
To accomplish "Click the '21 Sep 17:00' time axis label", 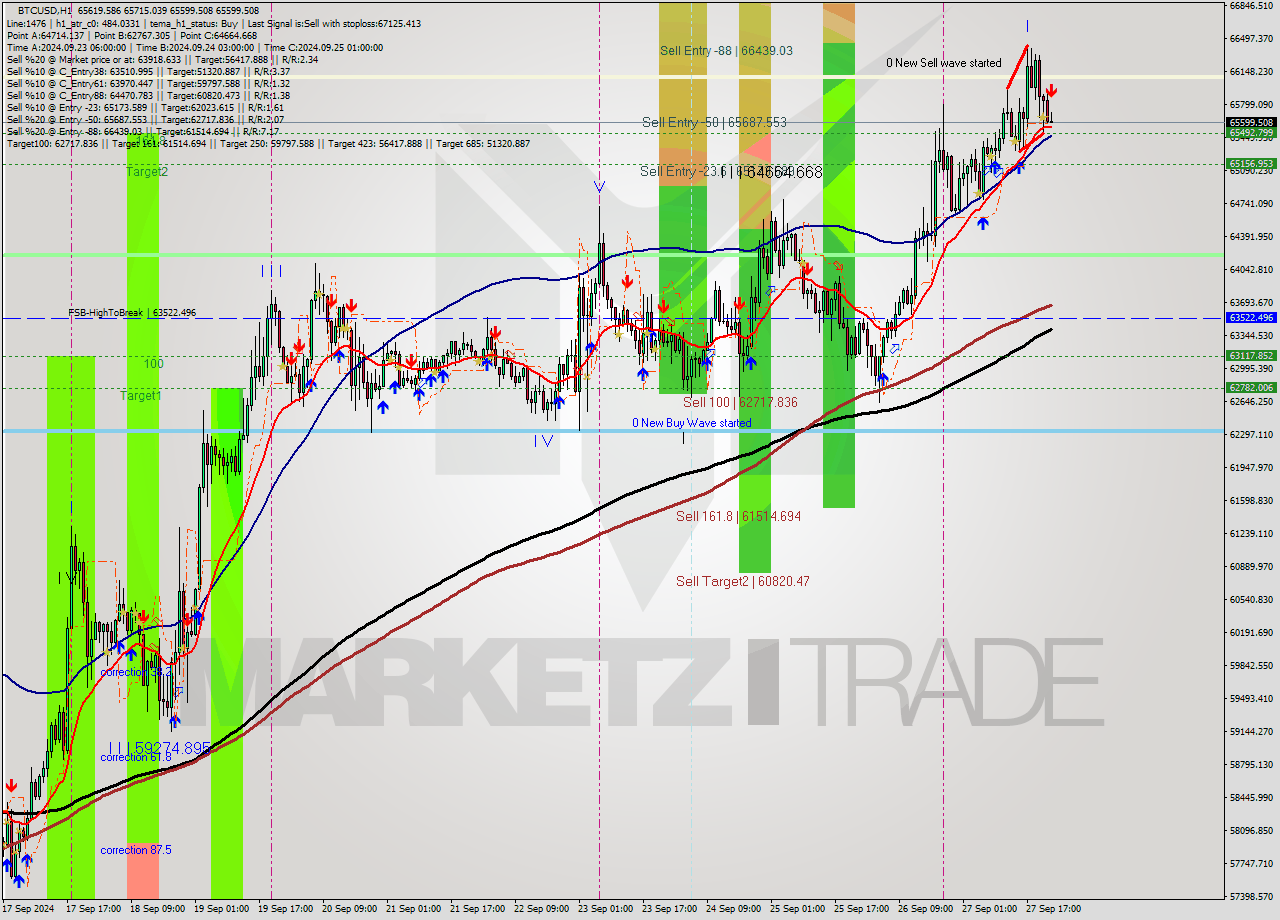I will (477, 909).
